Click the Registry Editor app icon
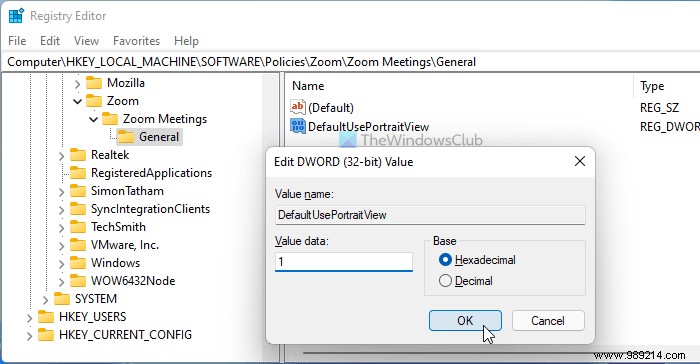 [x=17, y=16]
